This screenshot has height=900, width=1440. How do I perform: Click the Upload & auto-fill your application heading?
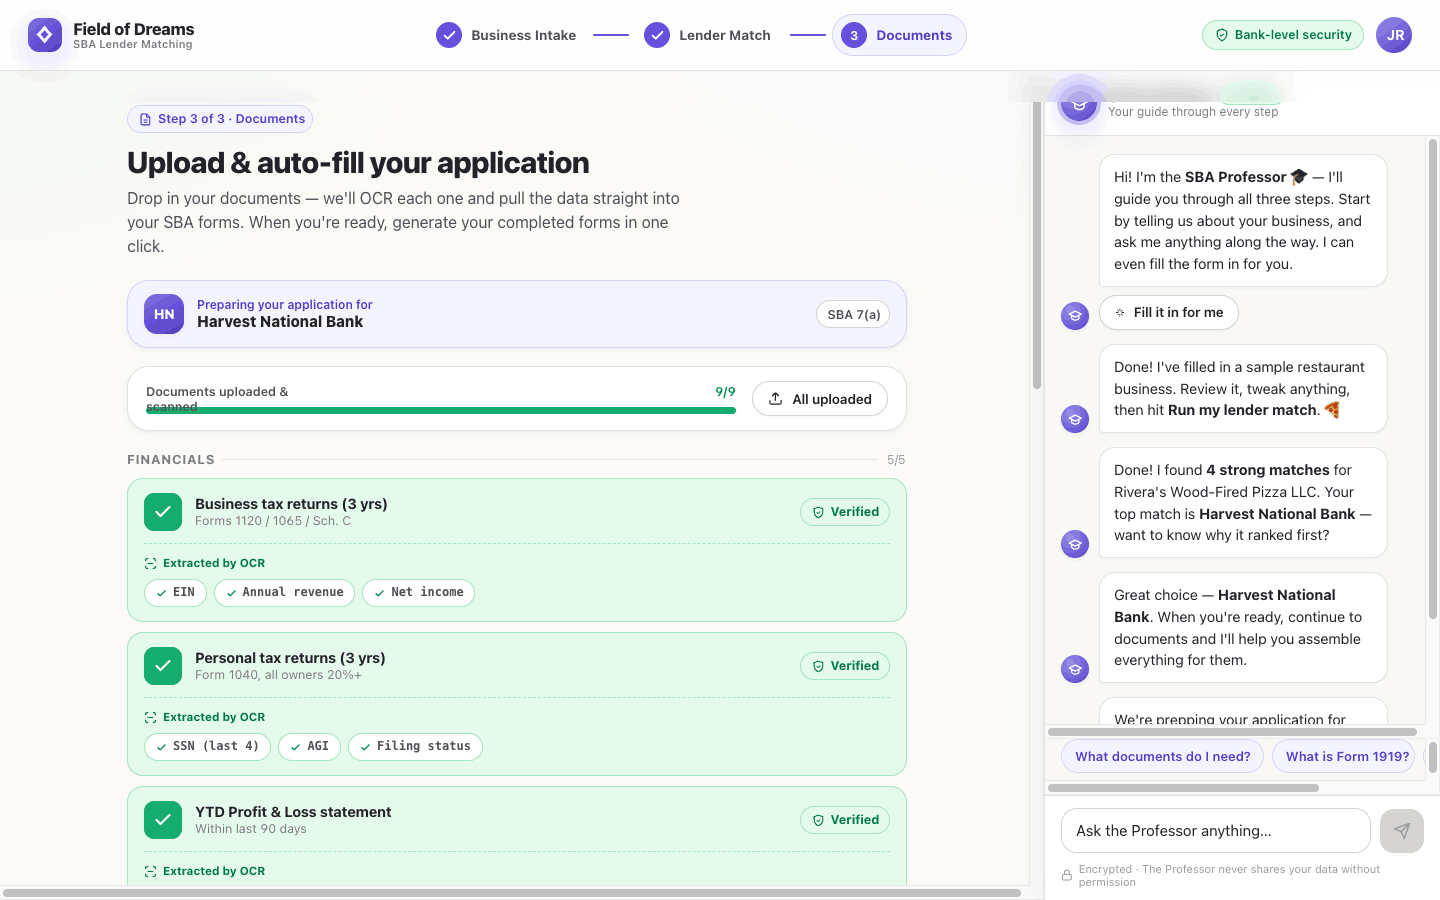(358, 163)
